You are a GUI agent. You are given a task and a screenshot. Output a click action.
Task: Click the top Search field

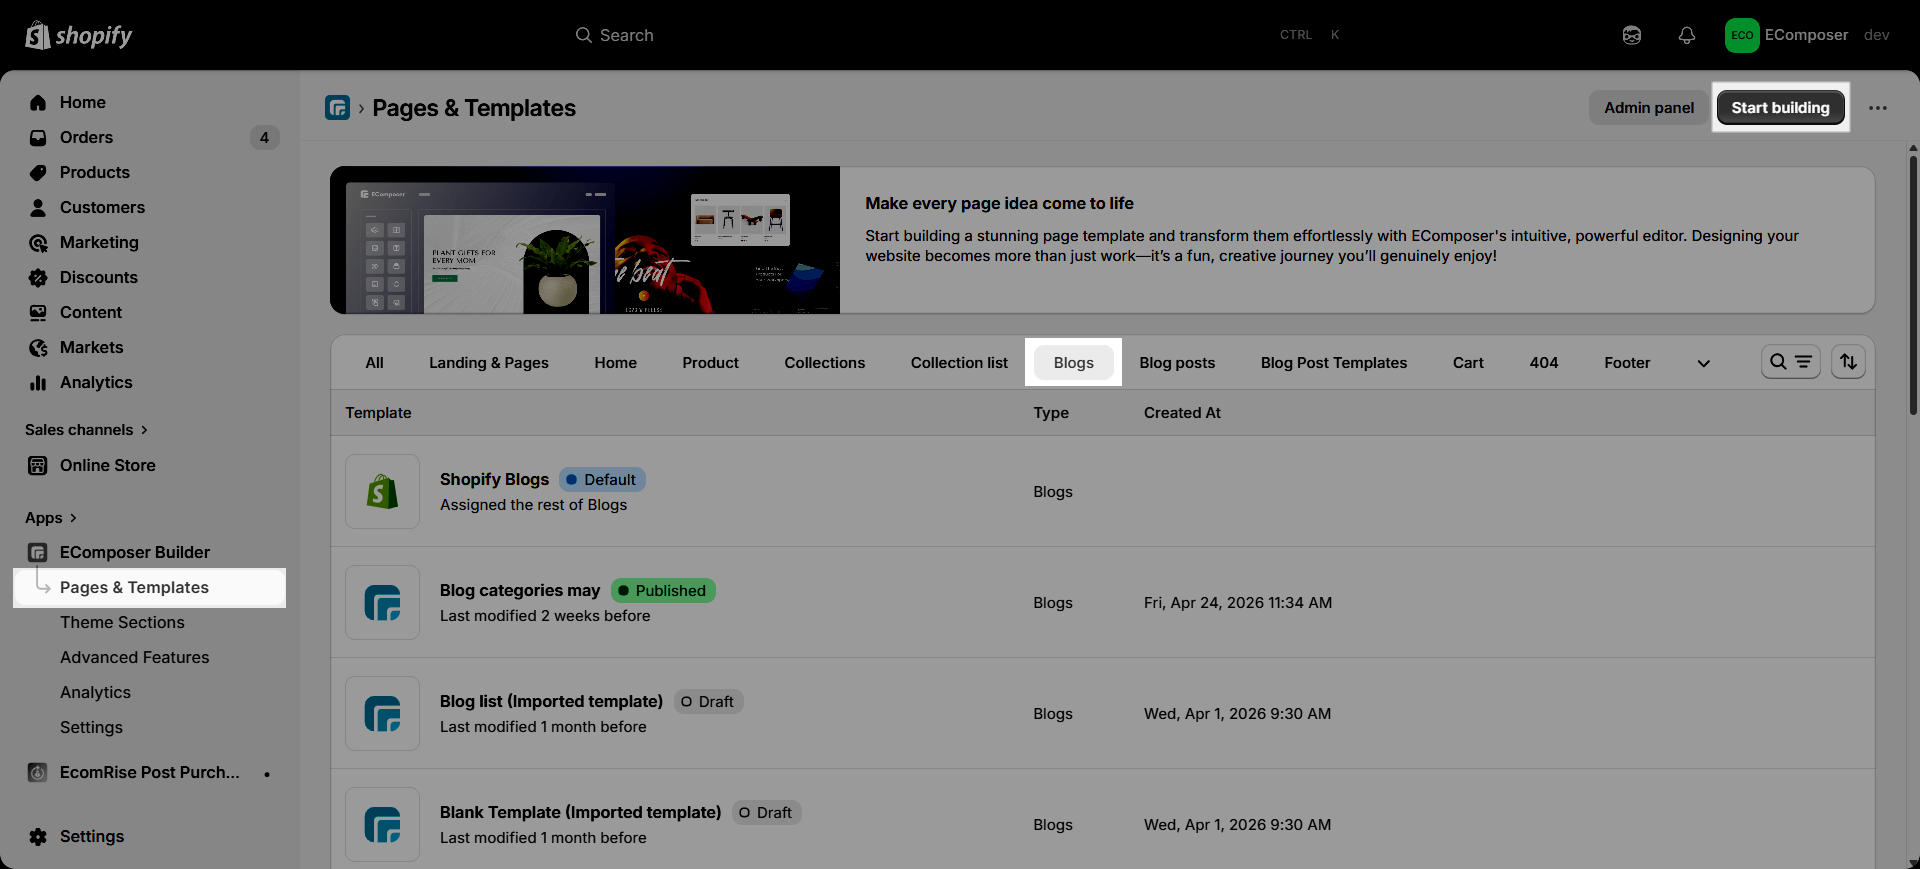point(960,35)
